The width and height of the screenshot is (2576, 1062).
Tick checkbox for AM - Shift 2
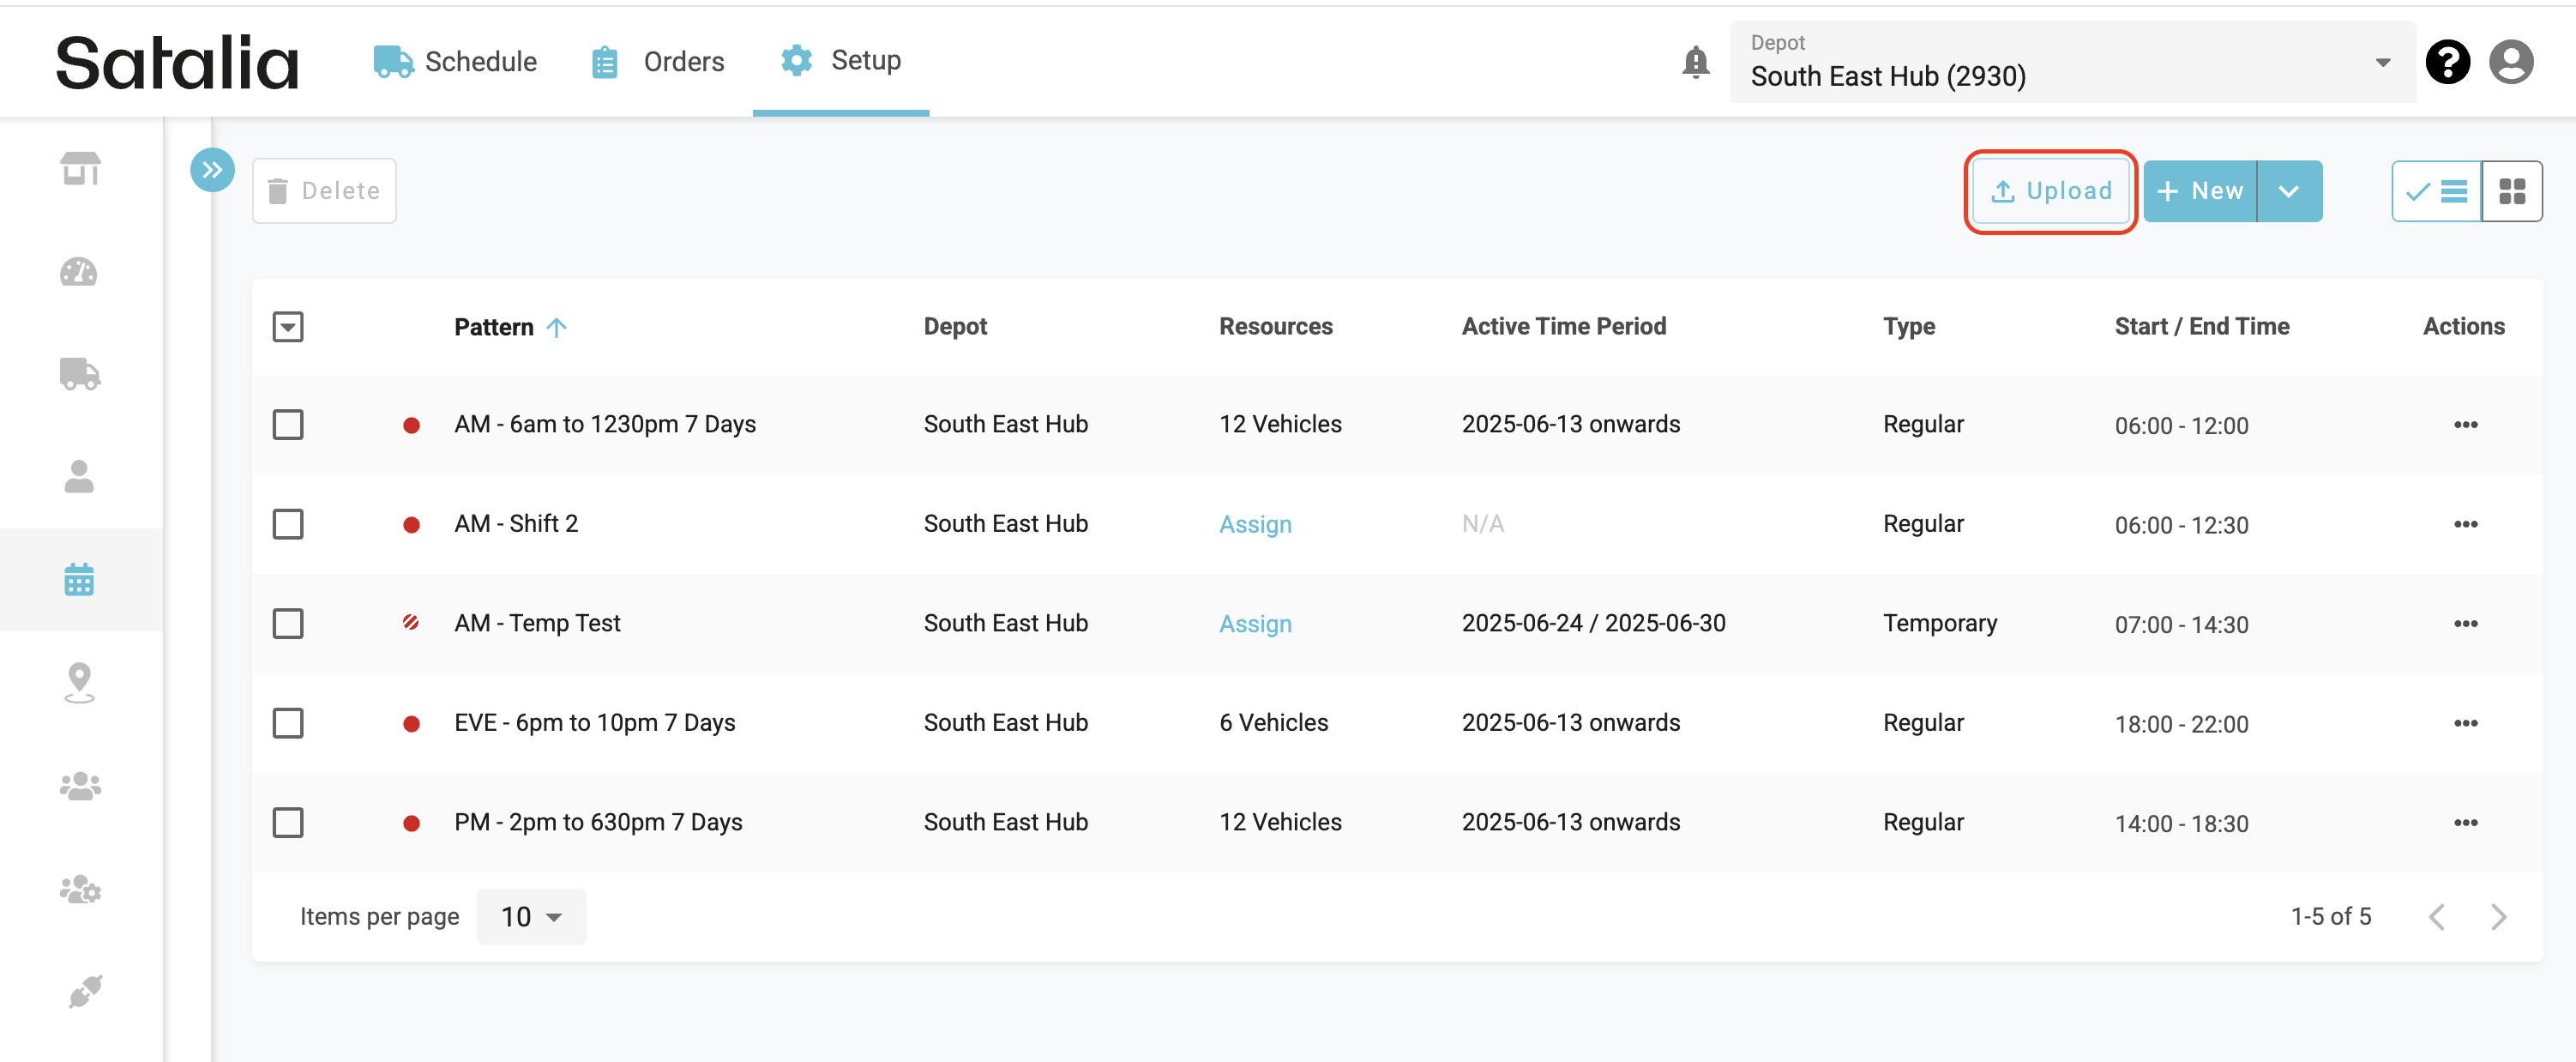[288, 524]
